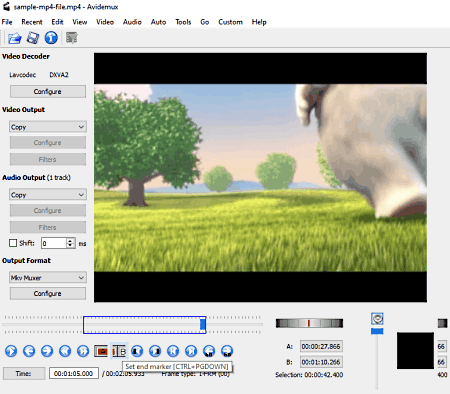Jump to next keyframe icon
Image resolution: width=450 pixels, height=394 pixels.
coord(83,351)
